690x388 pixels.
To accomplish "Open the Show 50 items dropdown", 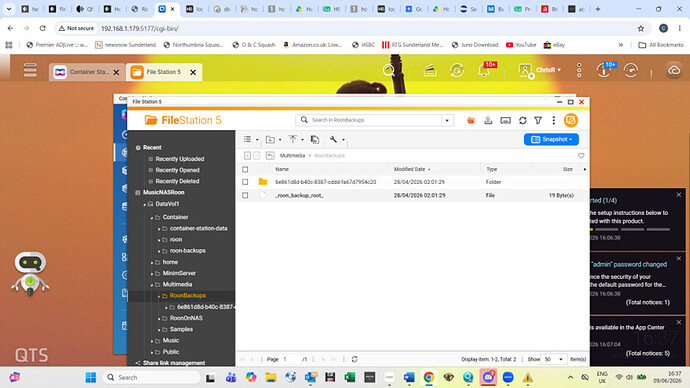I will click(554, 359).
